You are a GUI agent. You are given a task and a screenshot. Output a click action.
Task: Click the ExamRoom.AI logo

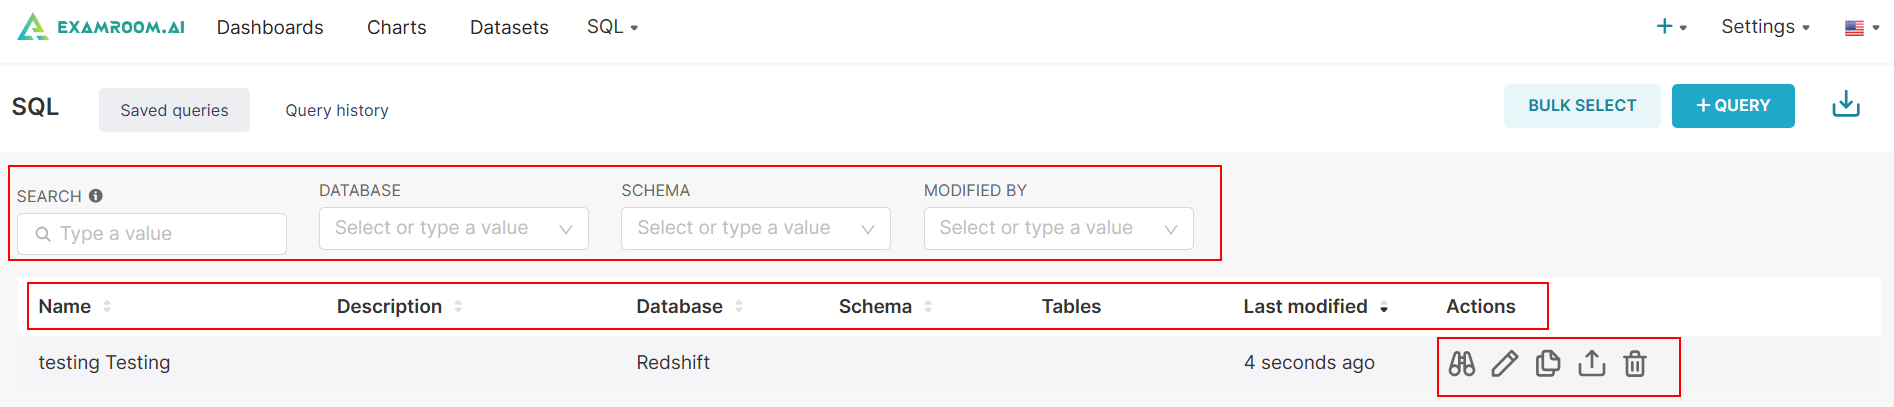(x=101, y=27)
